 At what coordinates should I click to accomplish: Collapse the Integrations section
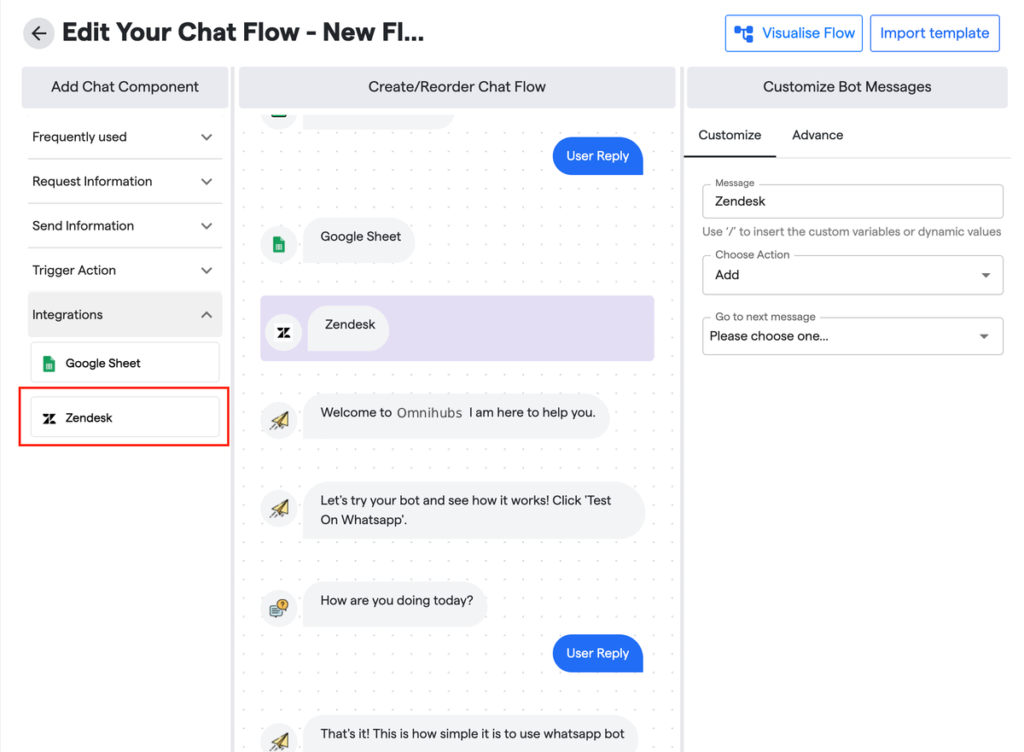click(x=206, y=315)
